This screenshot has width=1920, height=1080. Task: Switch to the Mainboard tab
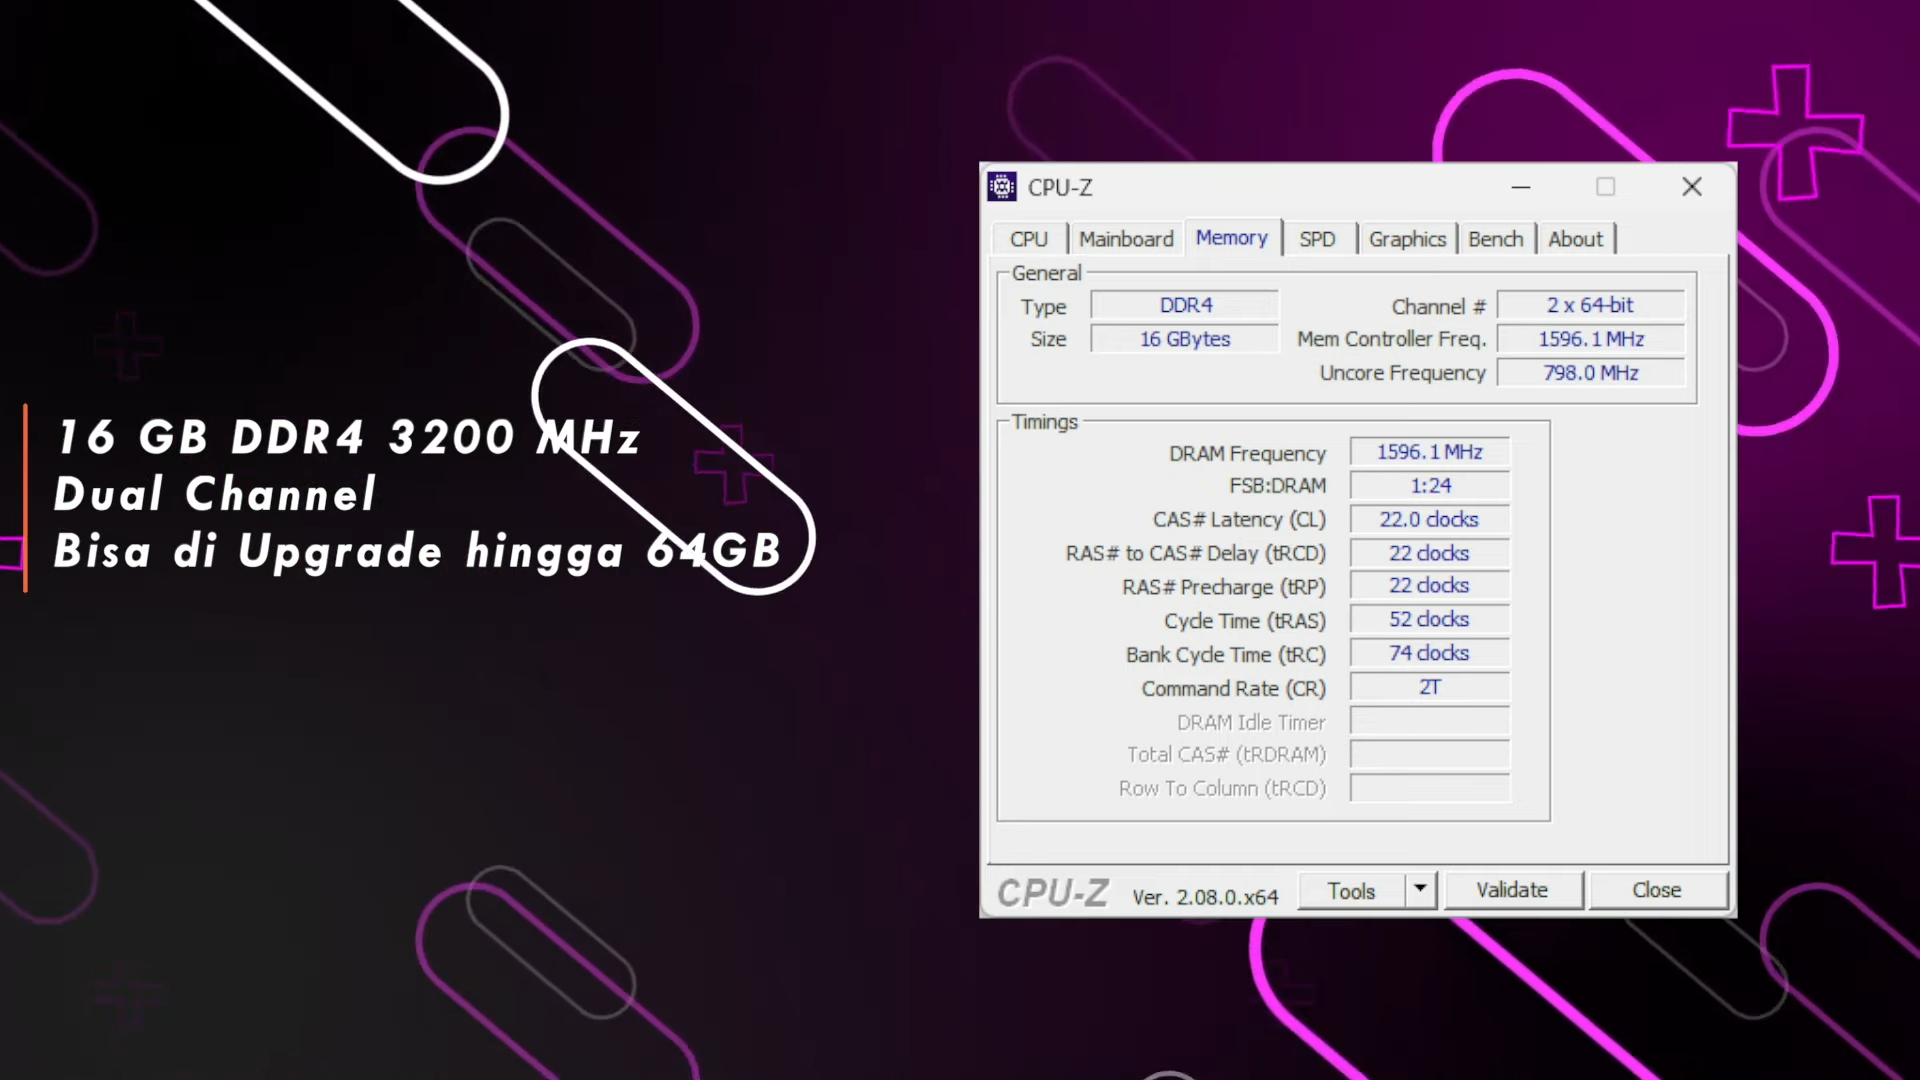click(x=1126, y=239)
